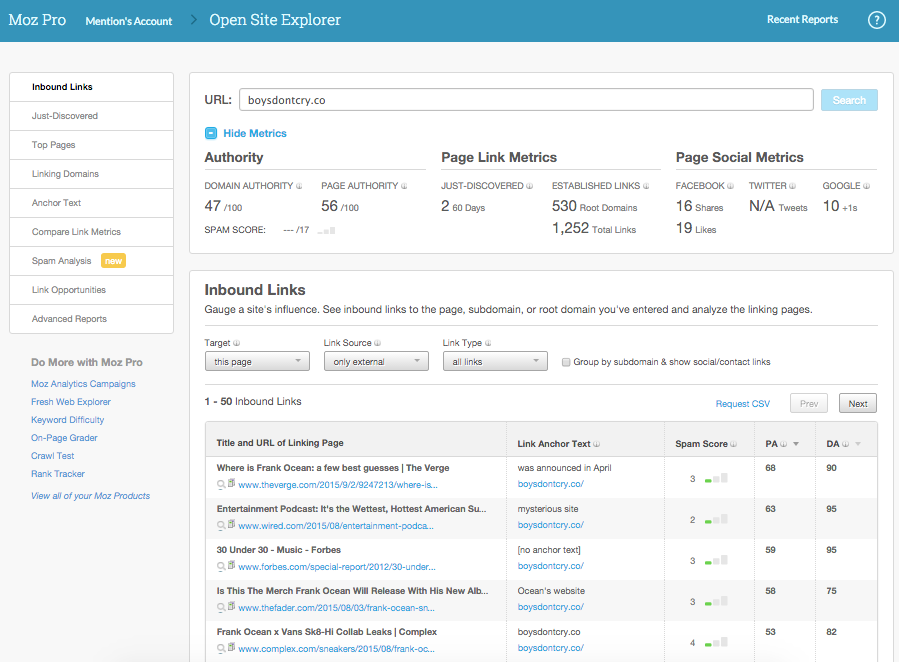Click the URL input field containing boysdontcry.co
The image size is (899, 662).
(526, 100)
